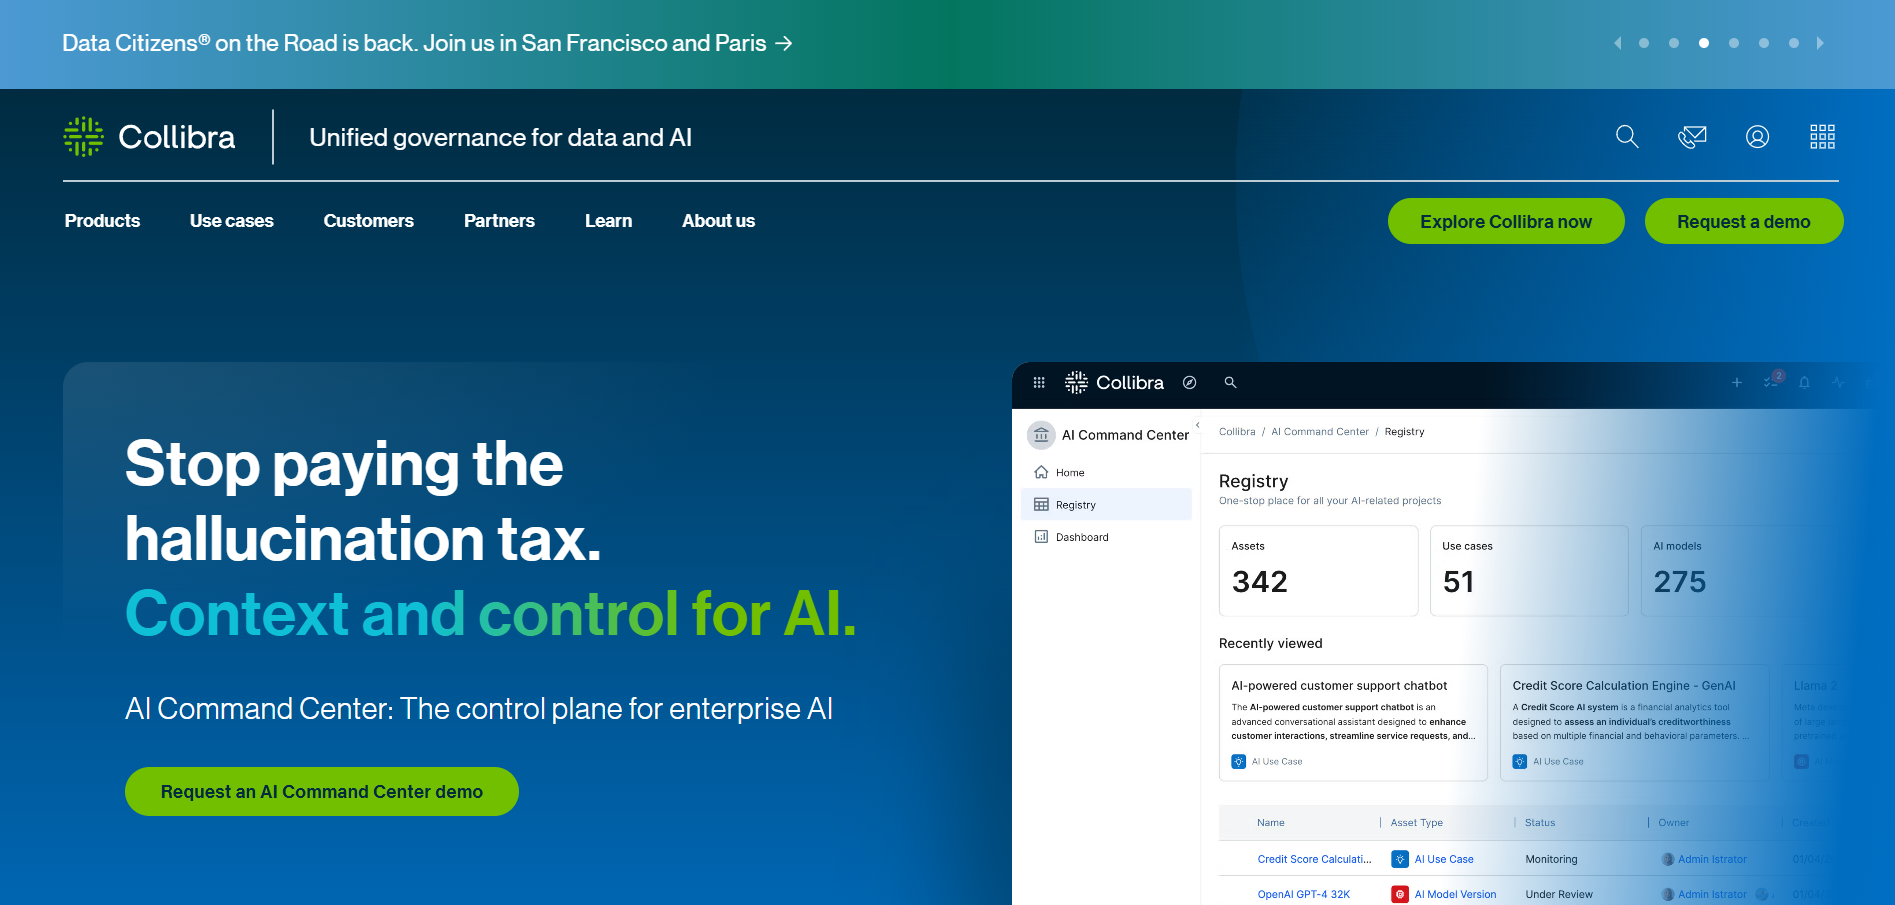
Task: Click the contact envelope phone icon
Action: [x=1692, y=137]
